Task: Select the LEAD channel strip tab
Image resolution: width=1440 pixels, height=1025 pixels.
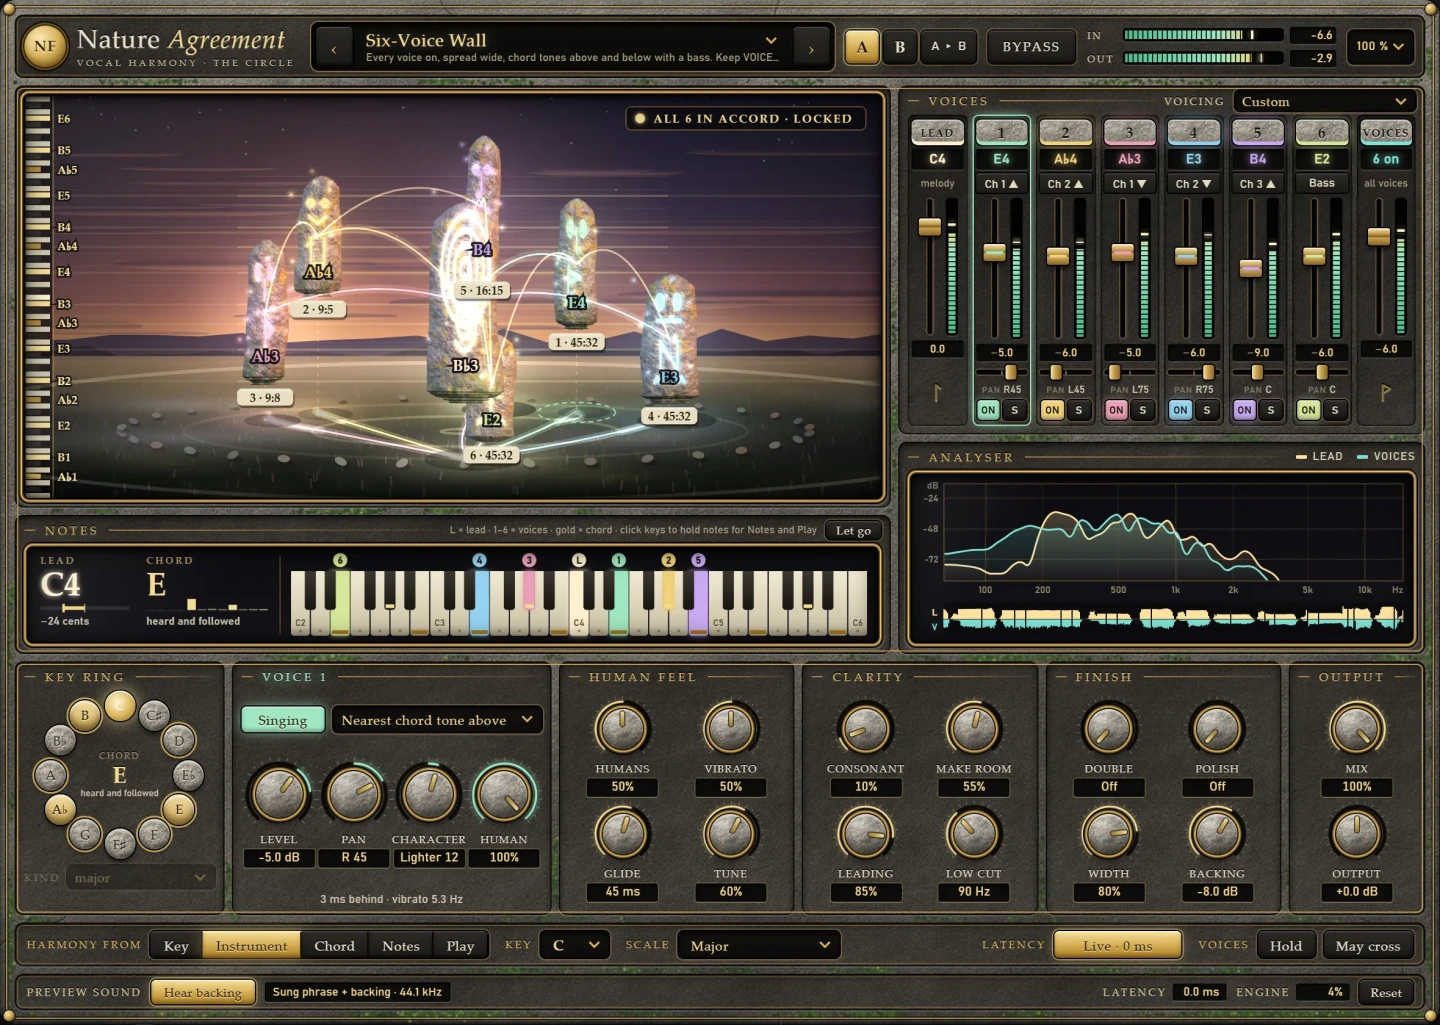Action: click(x=937, y=132)
